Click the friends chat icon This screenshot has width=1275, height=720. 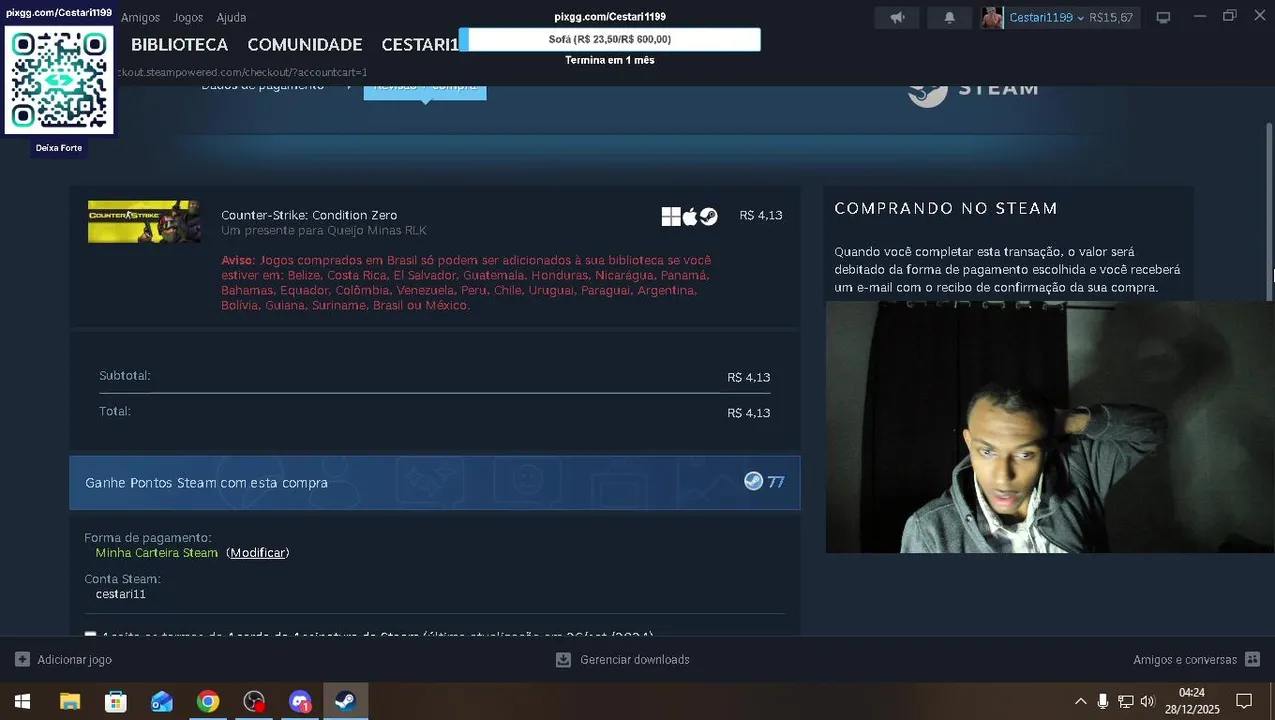coord(1252,660)
